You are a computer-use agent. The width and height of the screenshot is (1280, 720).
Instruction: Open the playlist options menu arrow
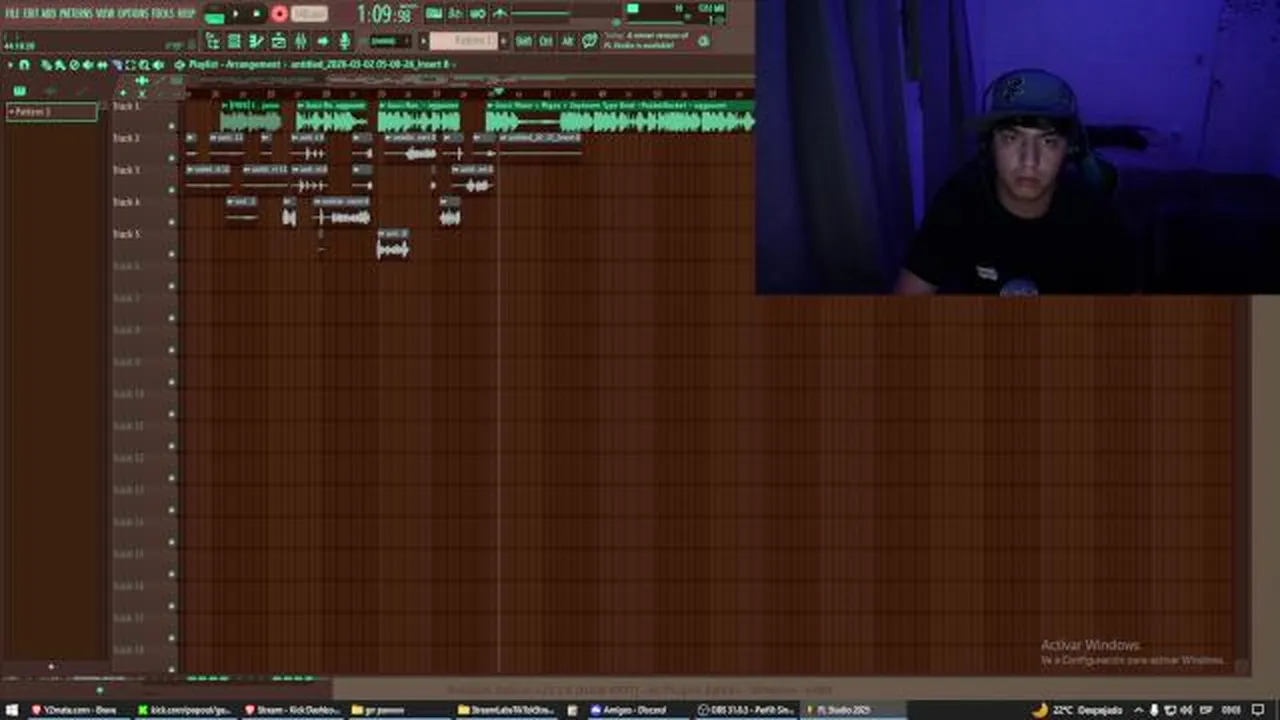tap(10, 65)
